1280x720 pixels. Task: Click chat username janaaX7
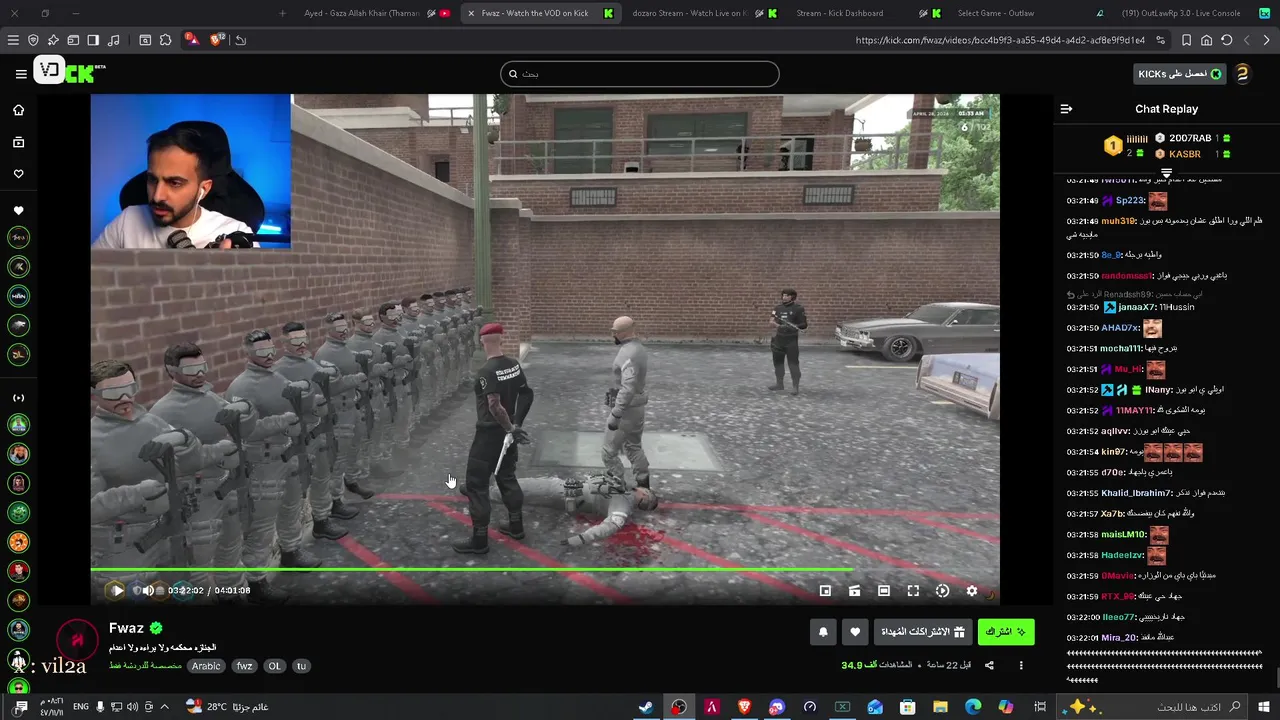1137,307
